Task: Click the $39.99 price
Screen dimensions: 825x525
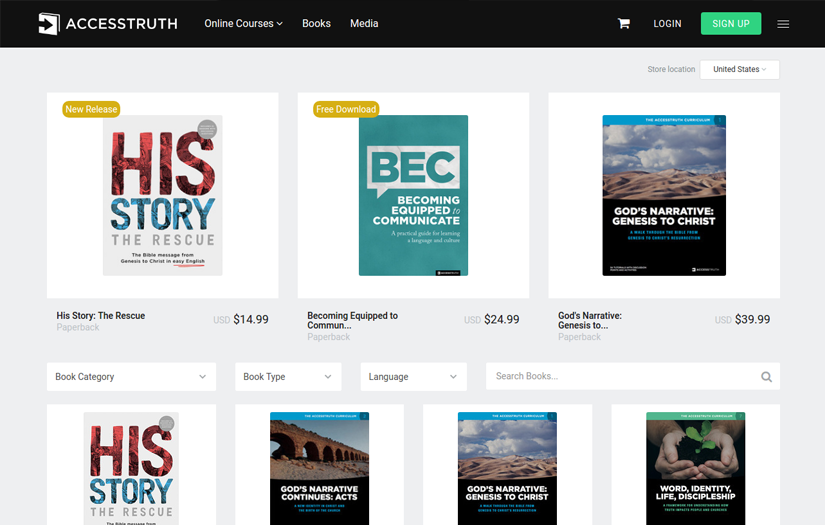Action: pos(752,319)
